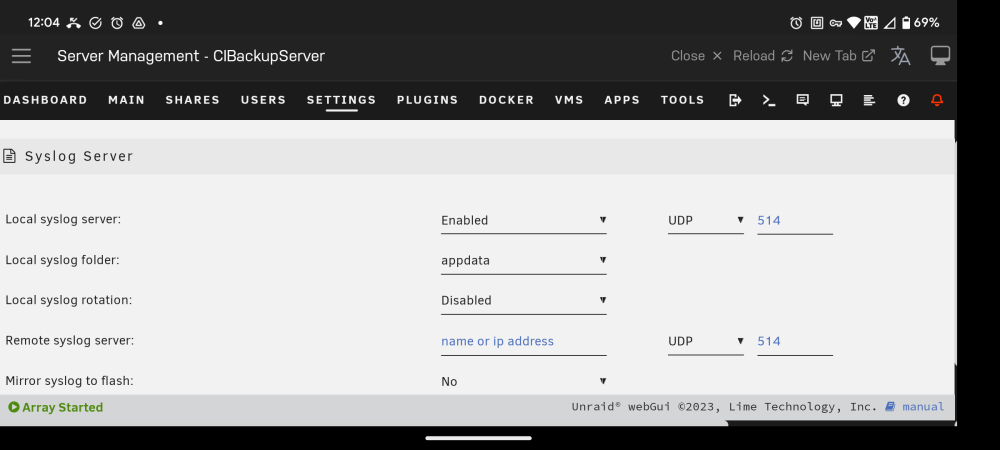Switch to the VMs tab
The width and height of the screenshot is (1000, 450).
point(569,100)
